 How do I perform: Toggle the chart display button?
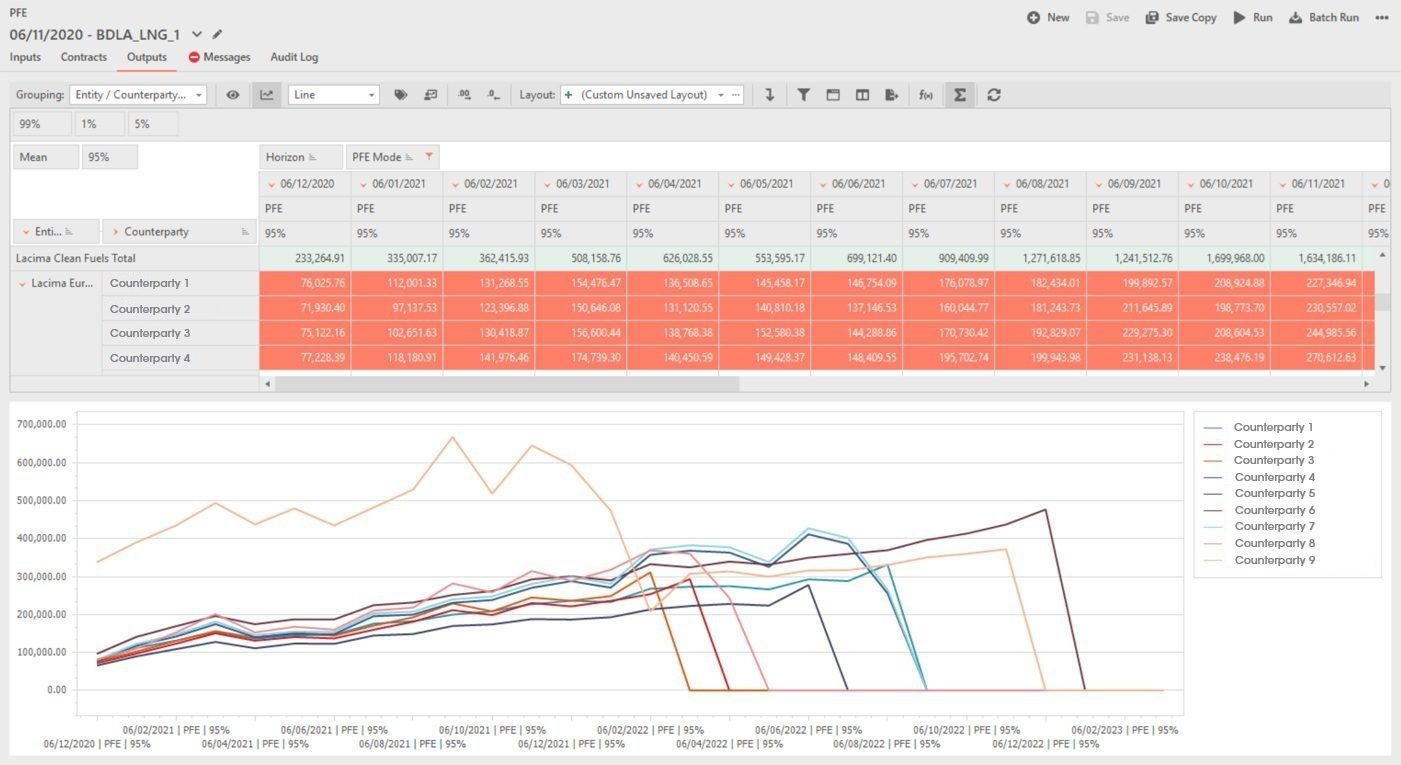266,95
